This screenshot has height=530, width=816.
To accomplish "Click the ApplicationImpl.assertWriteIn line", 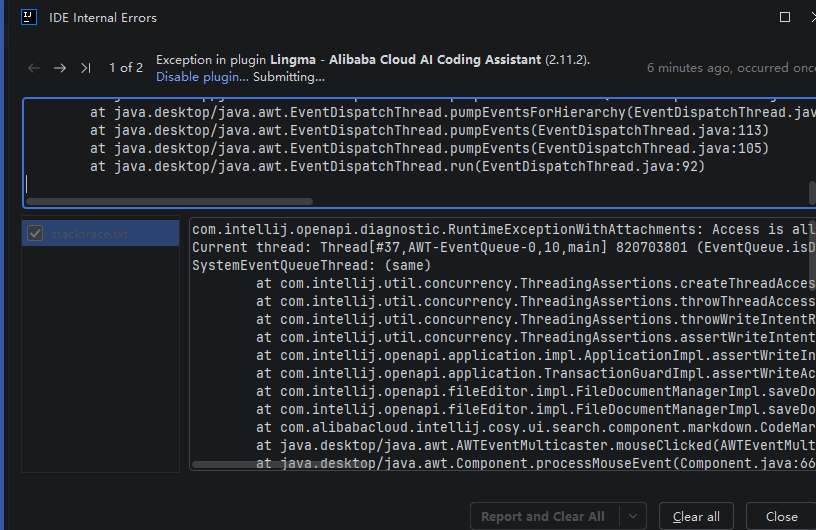I will pyautogui.click(x=536, y=356).
